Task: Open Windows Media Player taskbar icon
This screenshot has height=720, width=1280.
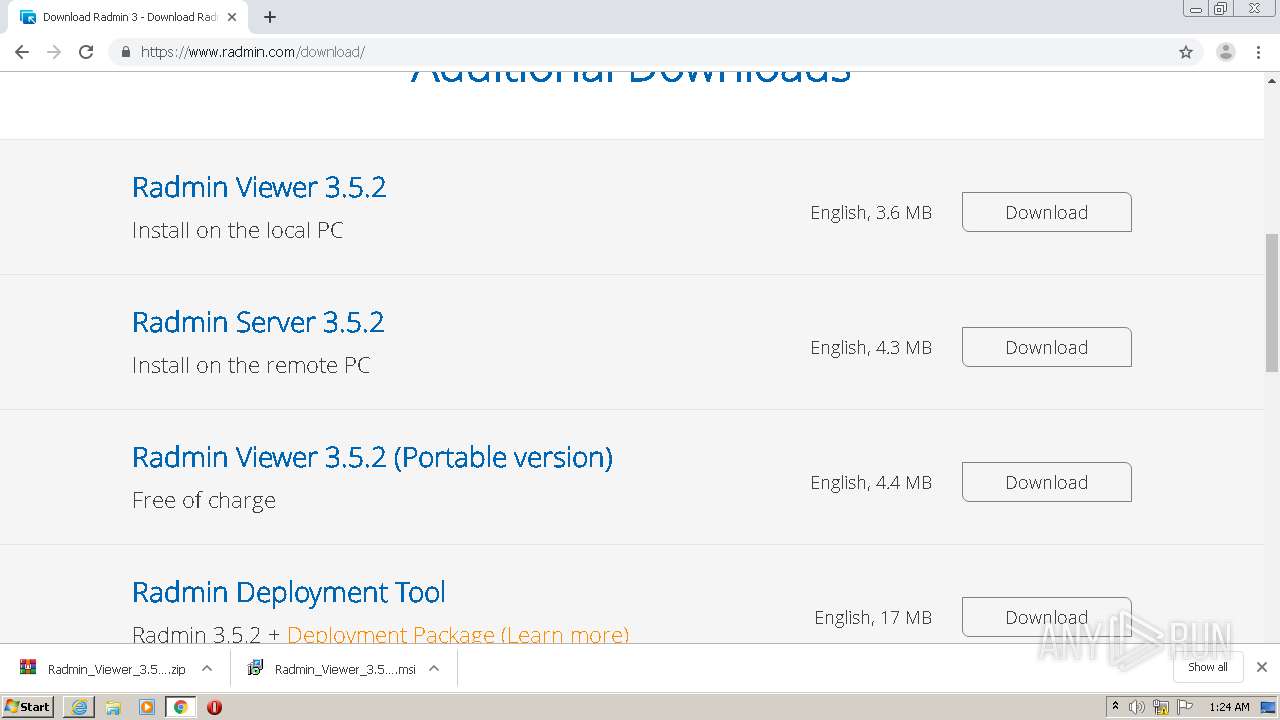Action: point(147,707)
